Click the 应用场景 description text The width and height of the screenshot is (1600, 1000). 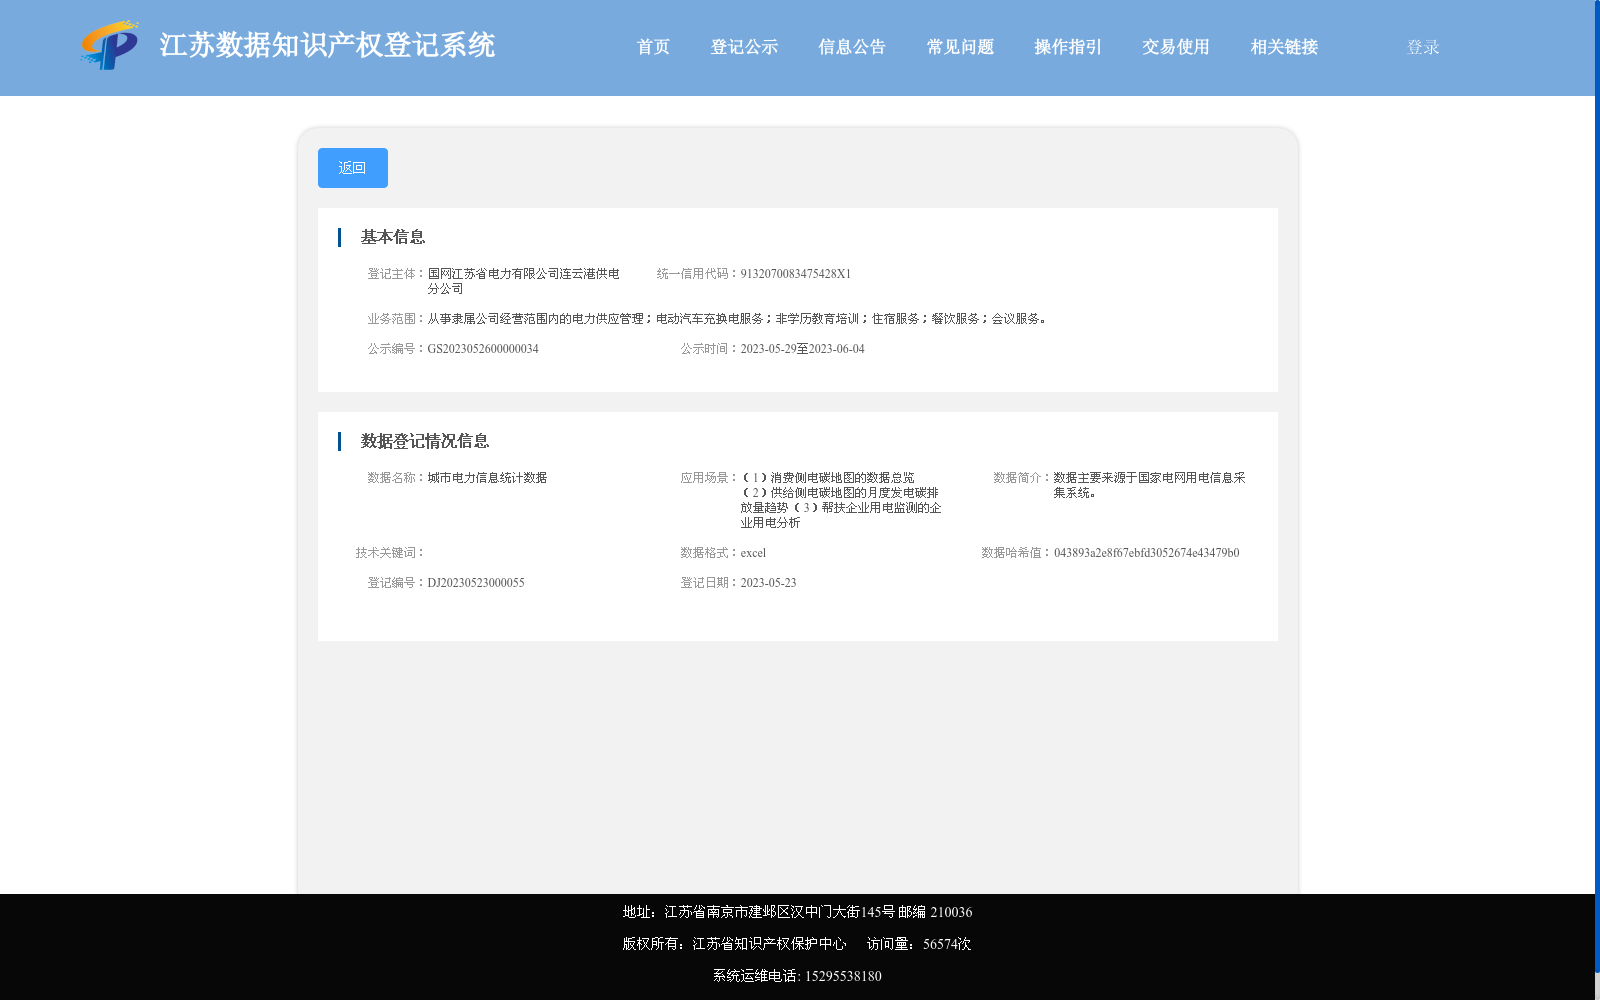coord(841,500)
